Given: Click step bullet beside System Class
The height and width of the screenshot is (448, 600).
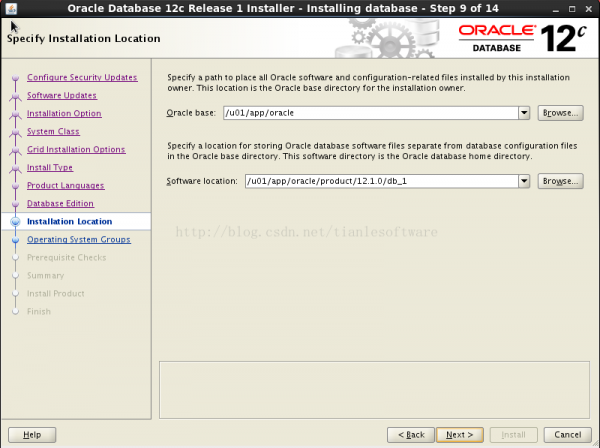Looking at the screenshot, I should pyautogui.click(x=15, y=132).
